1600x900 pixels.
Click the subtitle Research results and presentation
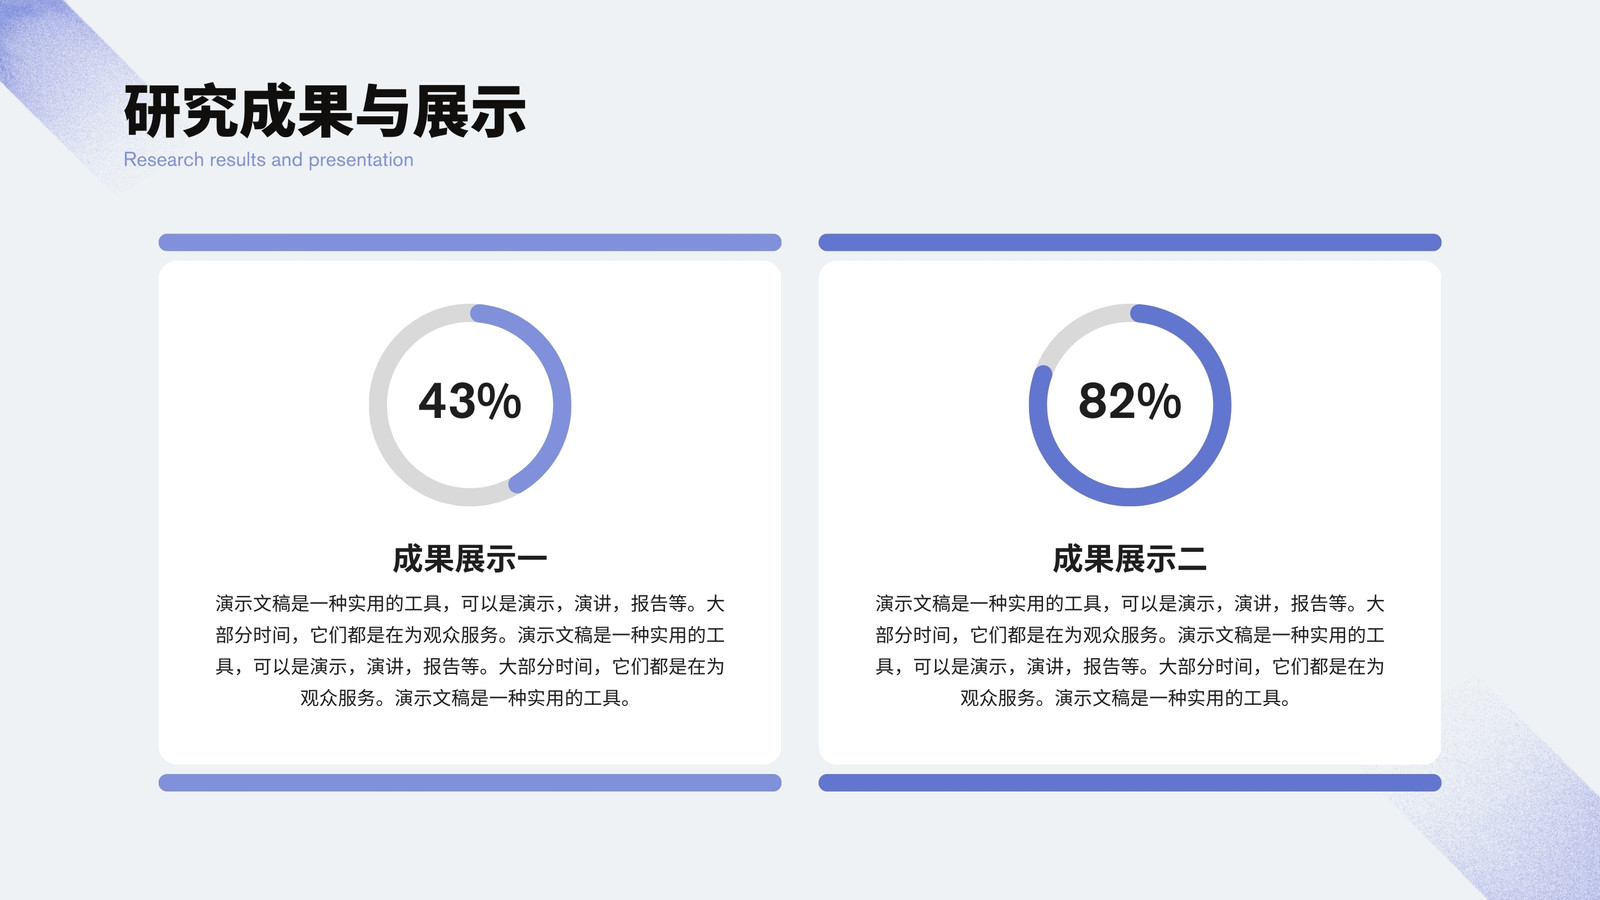click(x=268, y=160)
